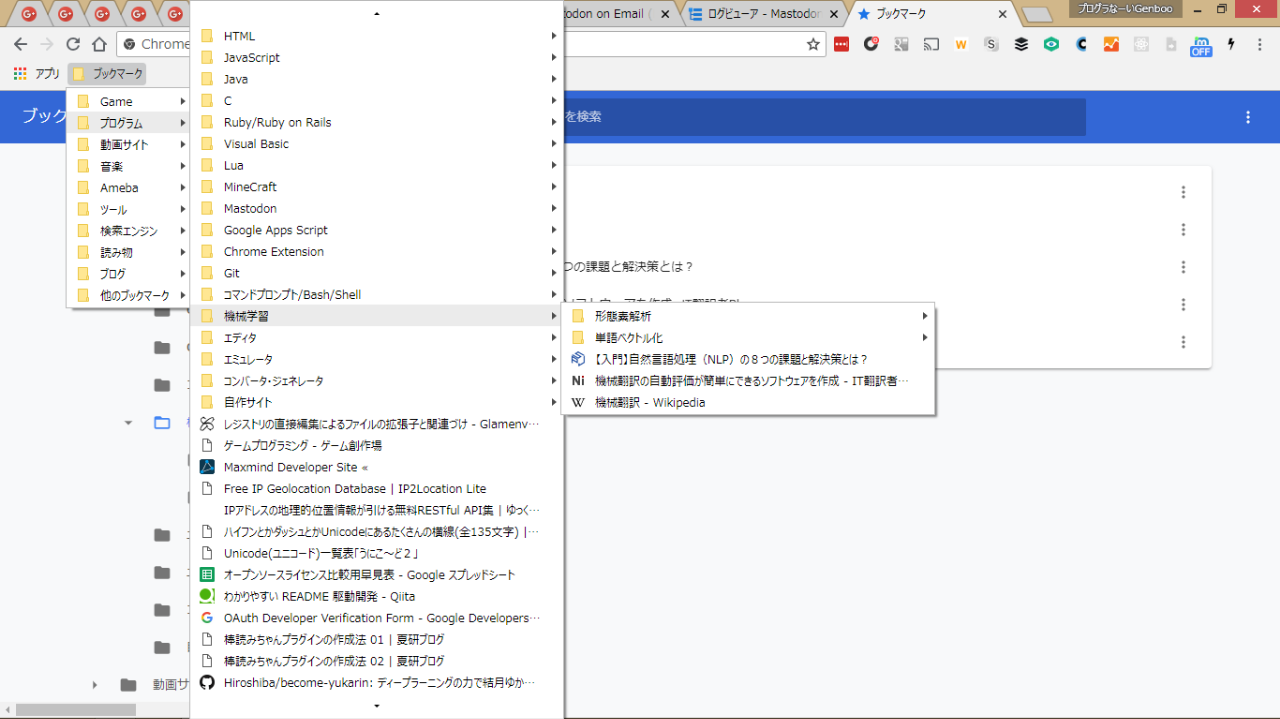Open the Chrome Extension bookmark folder
The width and height of the screenshot is (1280, 719).
coord(273,252)
